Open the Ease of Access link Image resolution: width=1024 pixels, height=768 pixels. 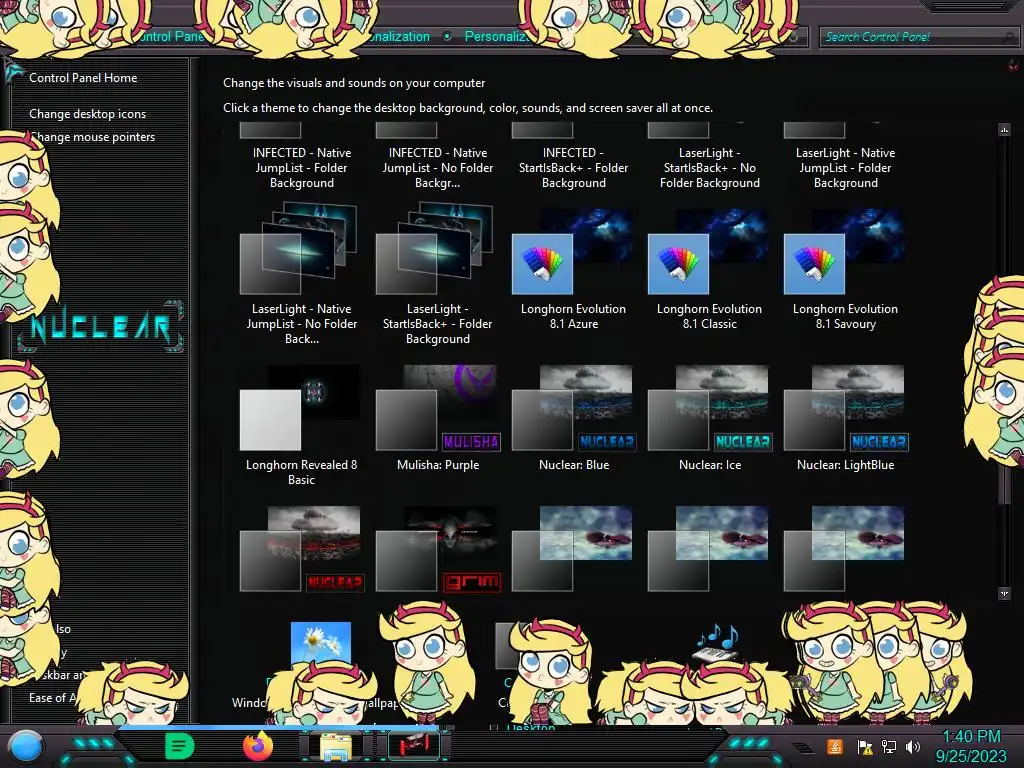click(x=52, y=698)
